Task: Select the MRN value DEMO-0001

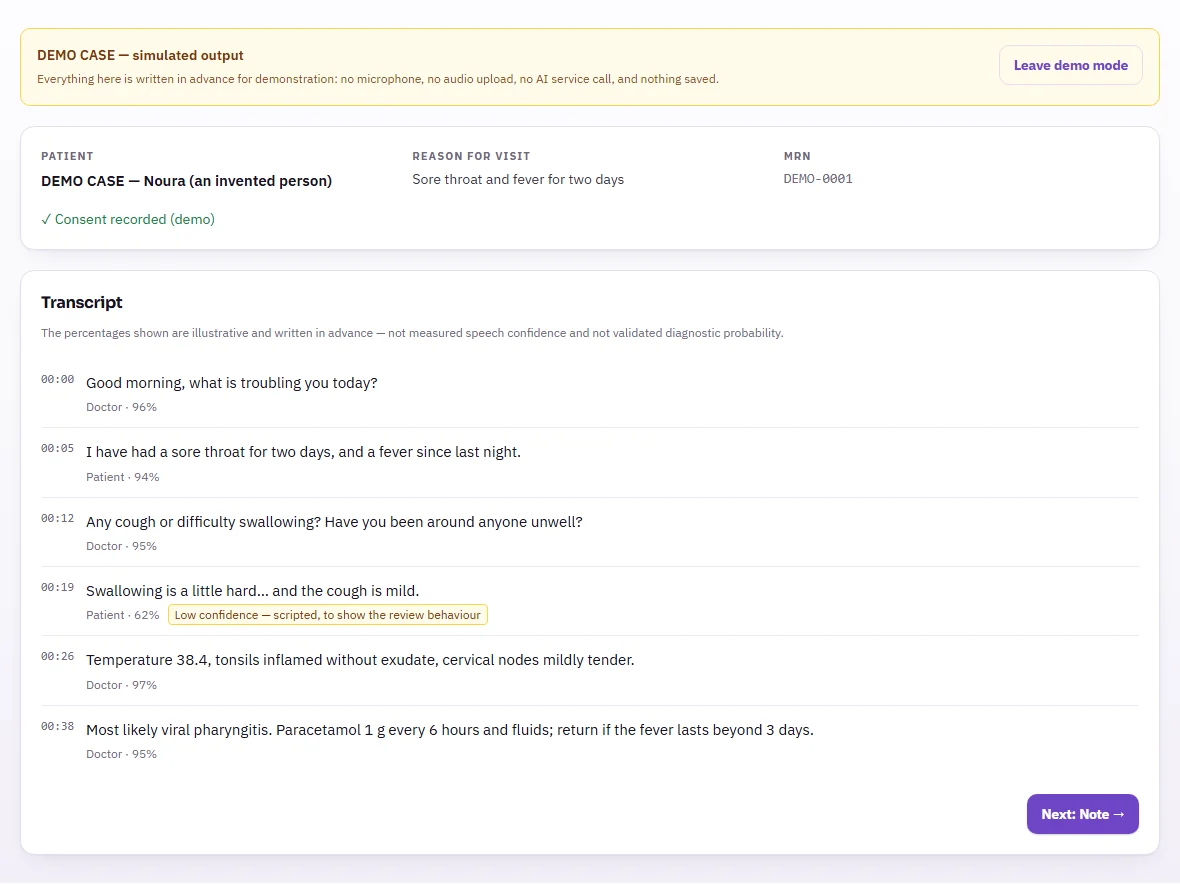Action: 818,179
